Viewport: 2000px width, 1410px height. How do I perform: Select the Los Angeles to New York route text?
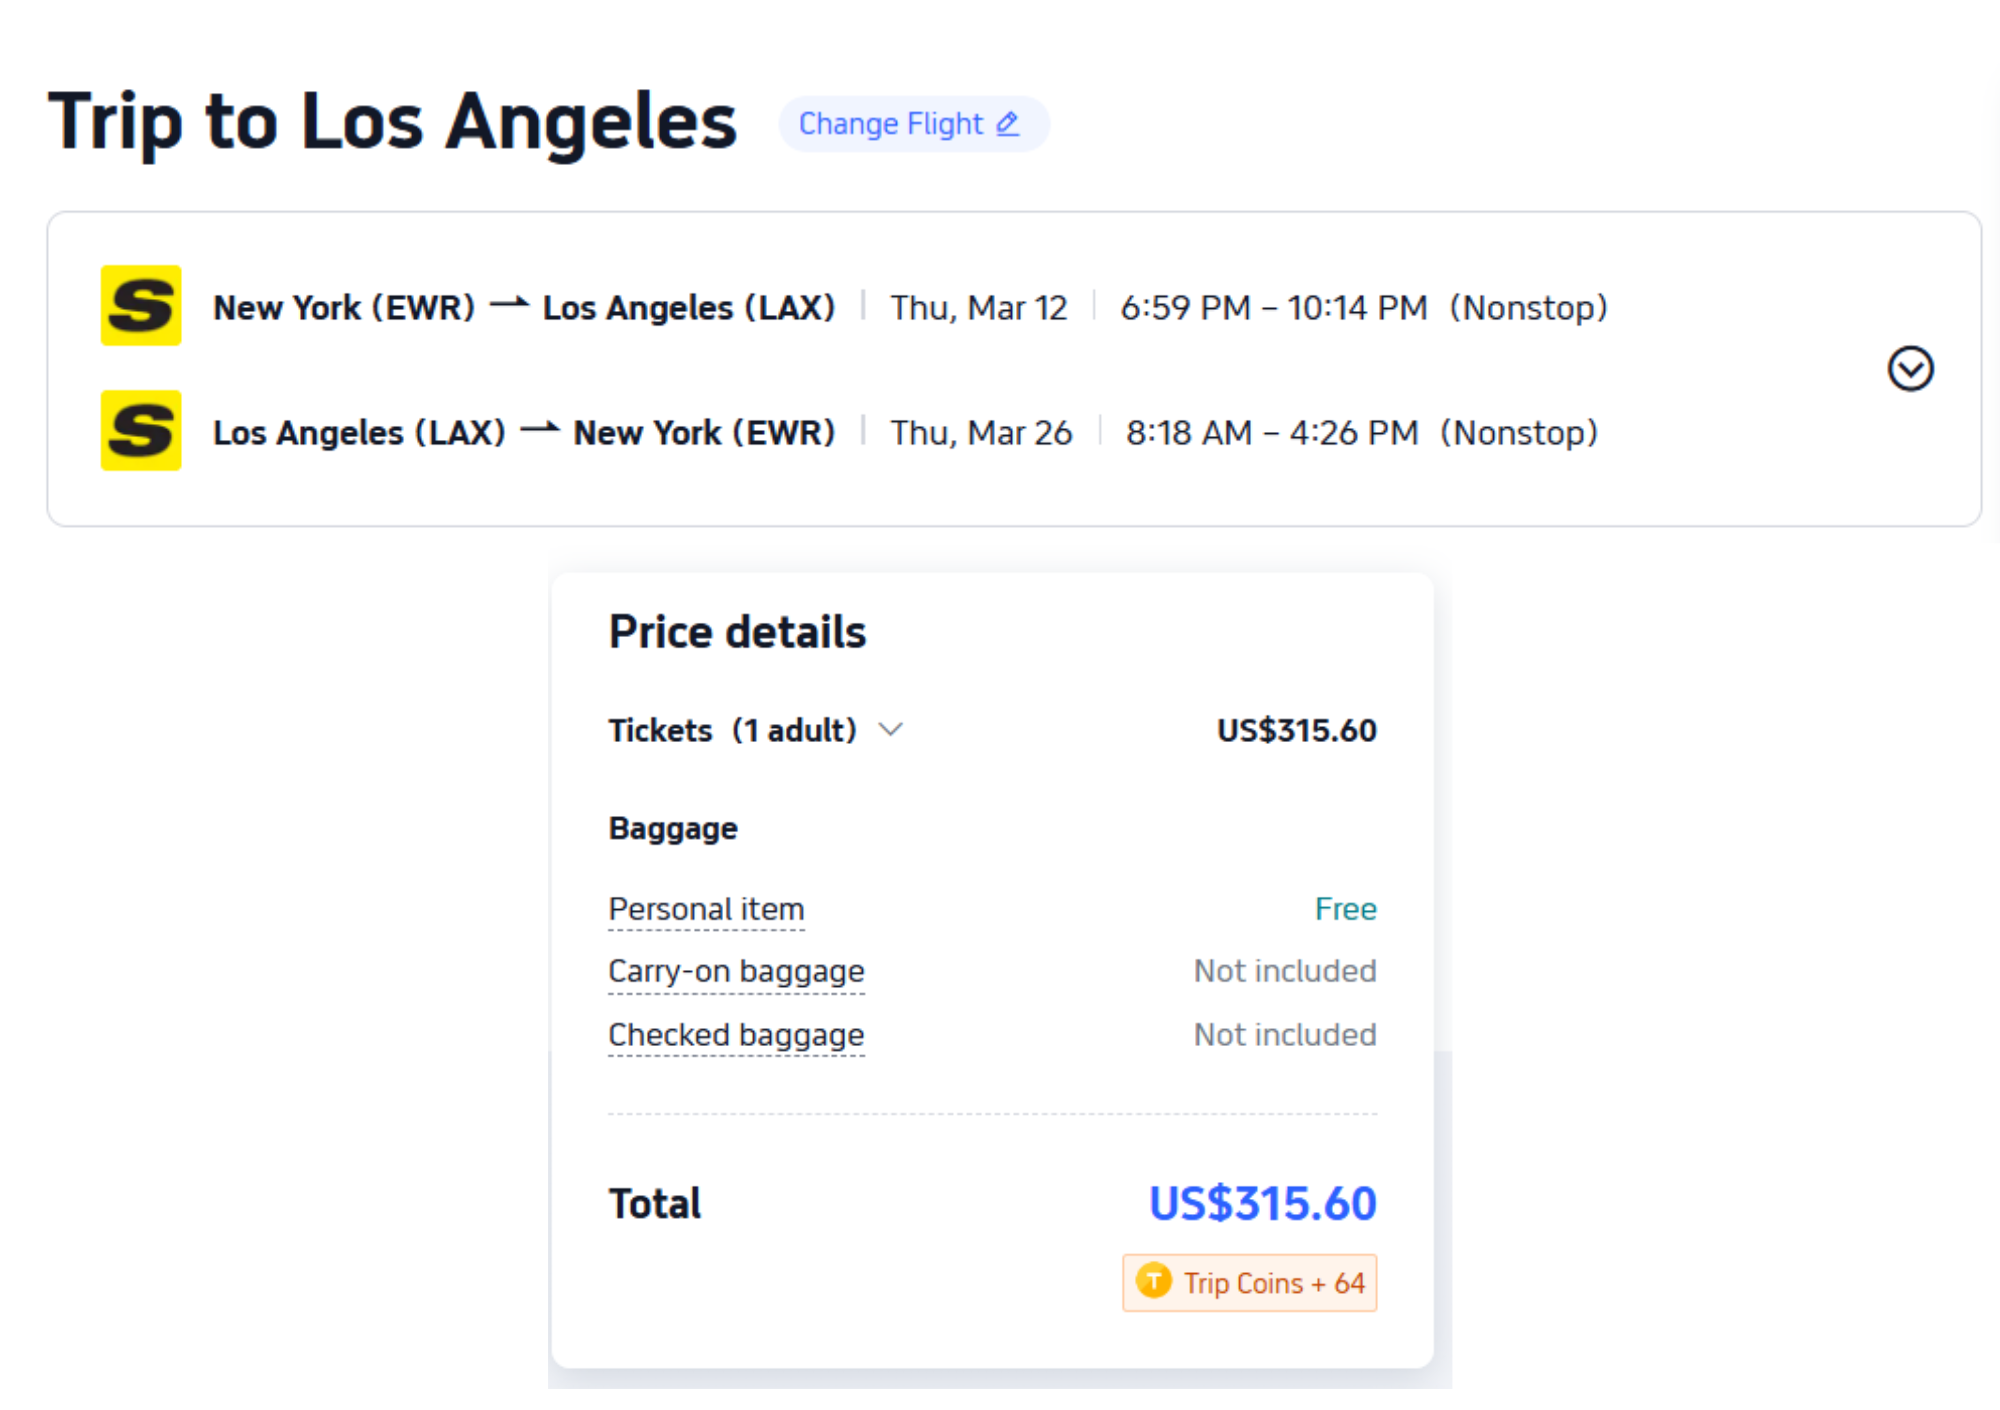(x=524, y=433)
